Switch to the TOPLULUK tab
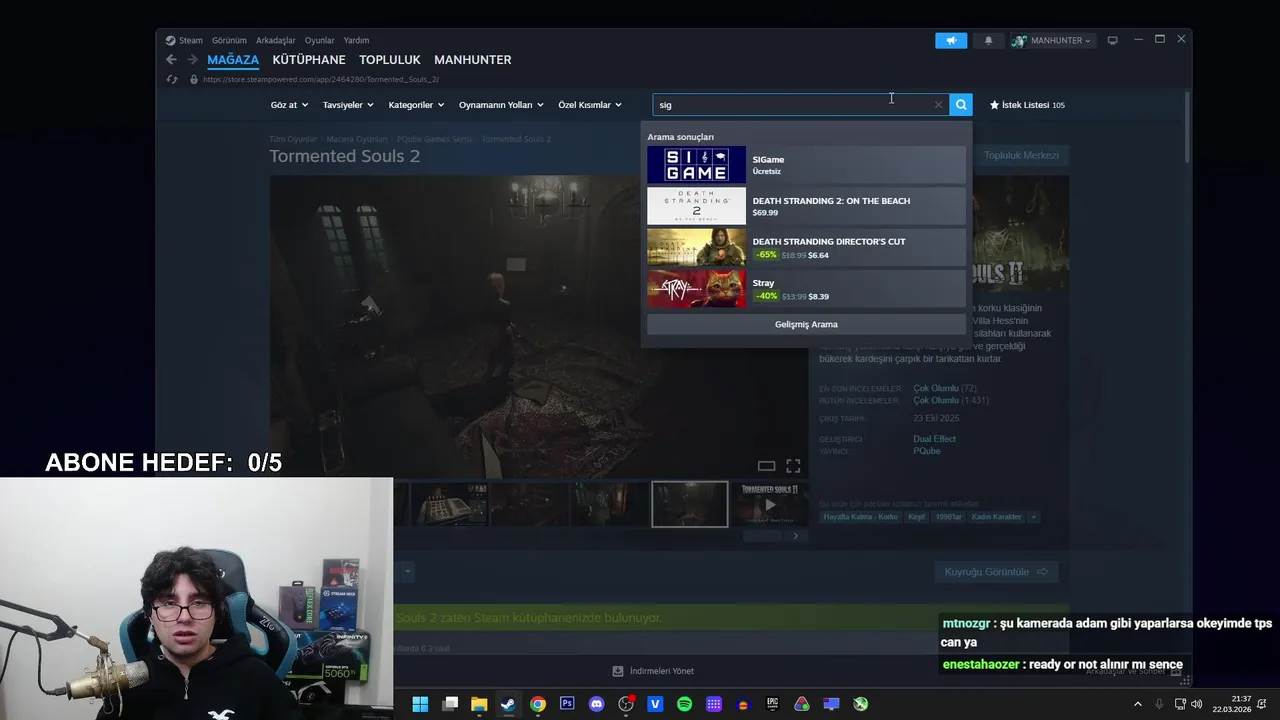 [390, 60]
